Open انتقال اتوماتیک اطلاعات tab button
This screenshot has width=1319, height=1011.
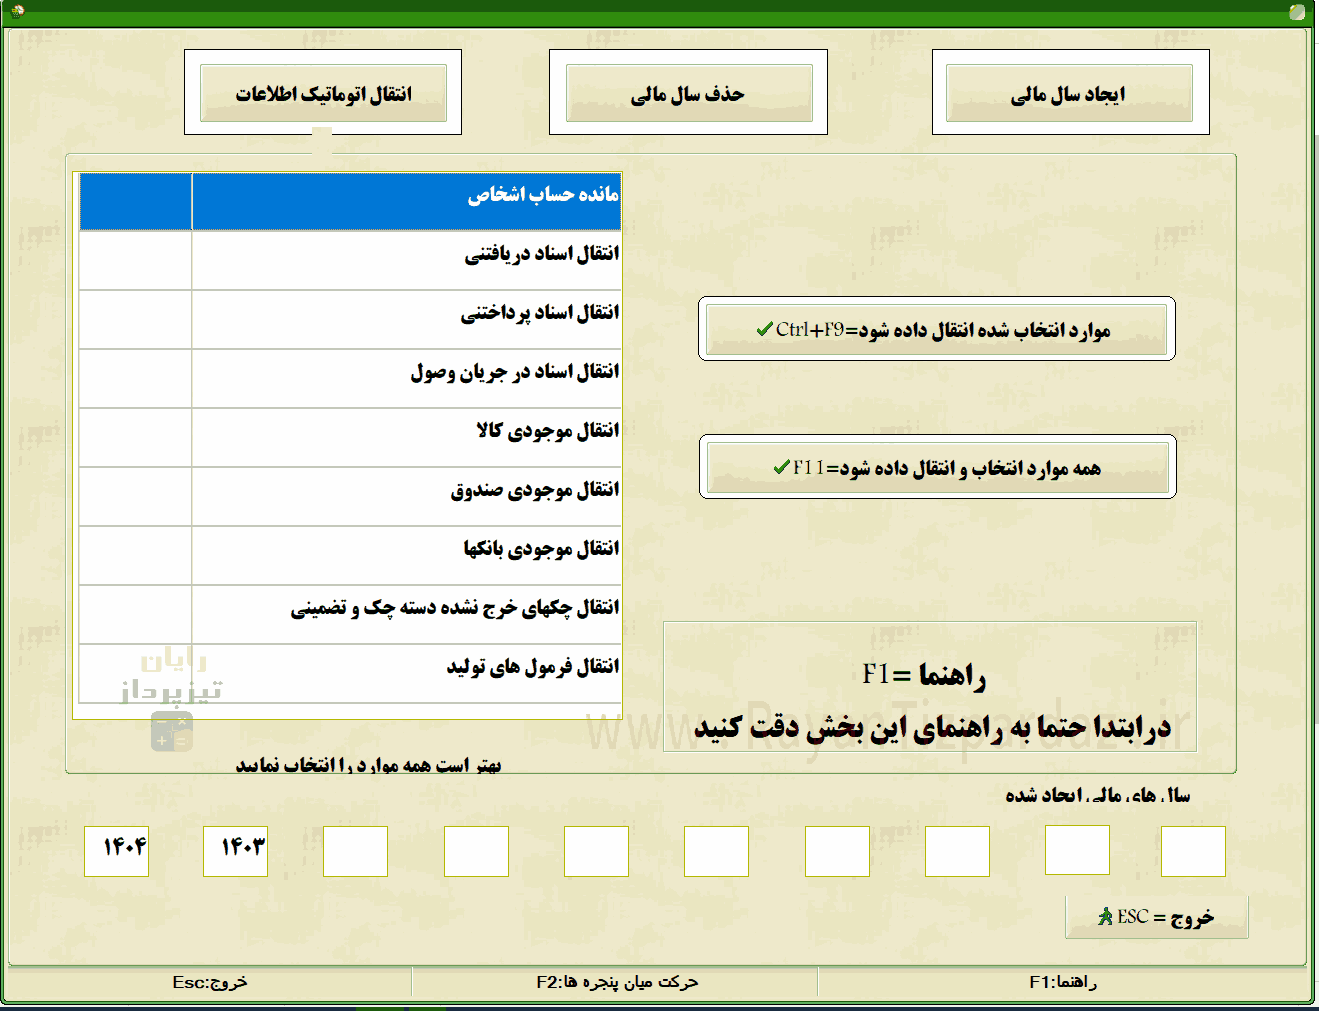[x=323, y=93]
